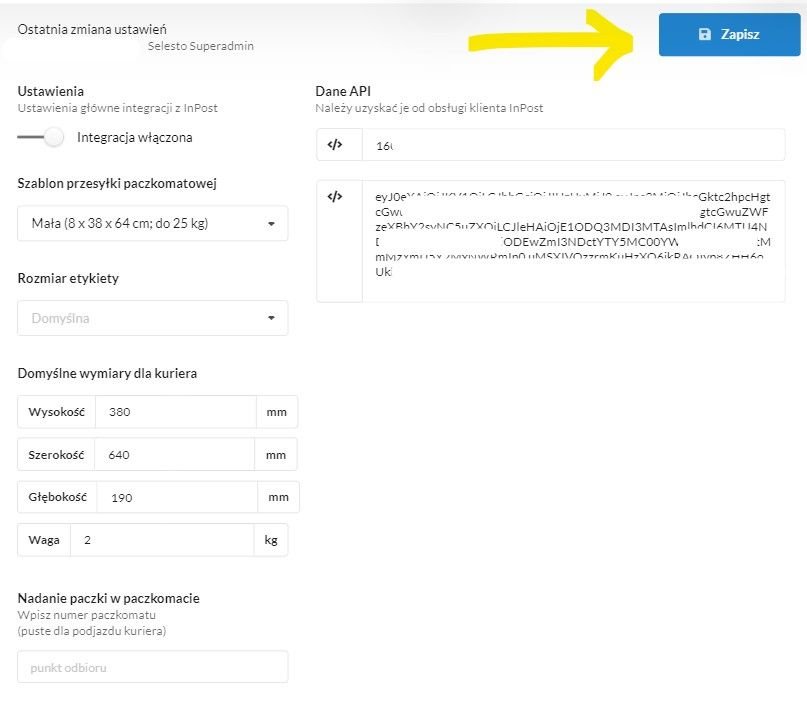Click the Zapisz save button
807x703 pixels.
(x=729, y=34)
